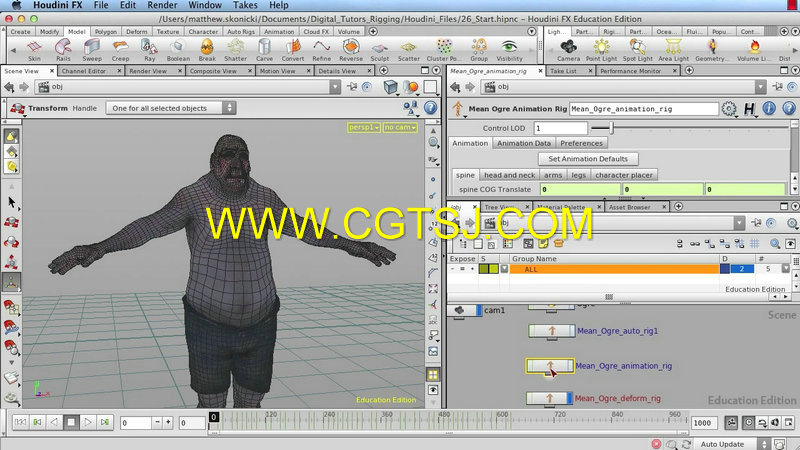This screenshot has height=450, width=800.
Task: Select the Sculpt shelf tool
Action: (x=380, y=51)
